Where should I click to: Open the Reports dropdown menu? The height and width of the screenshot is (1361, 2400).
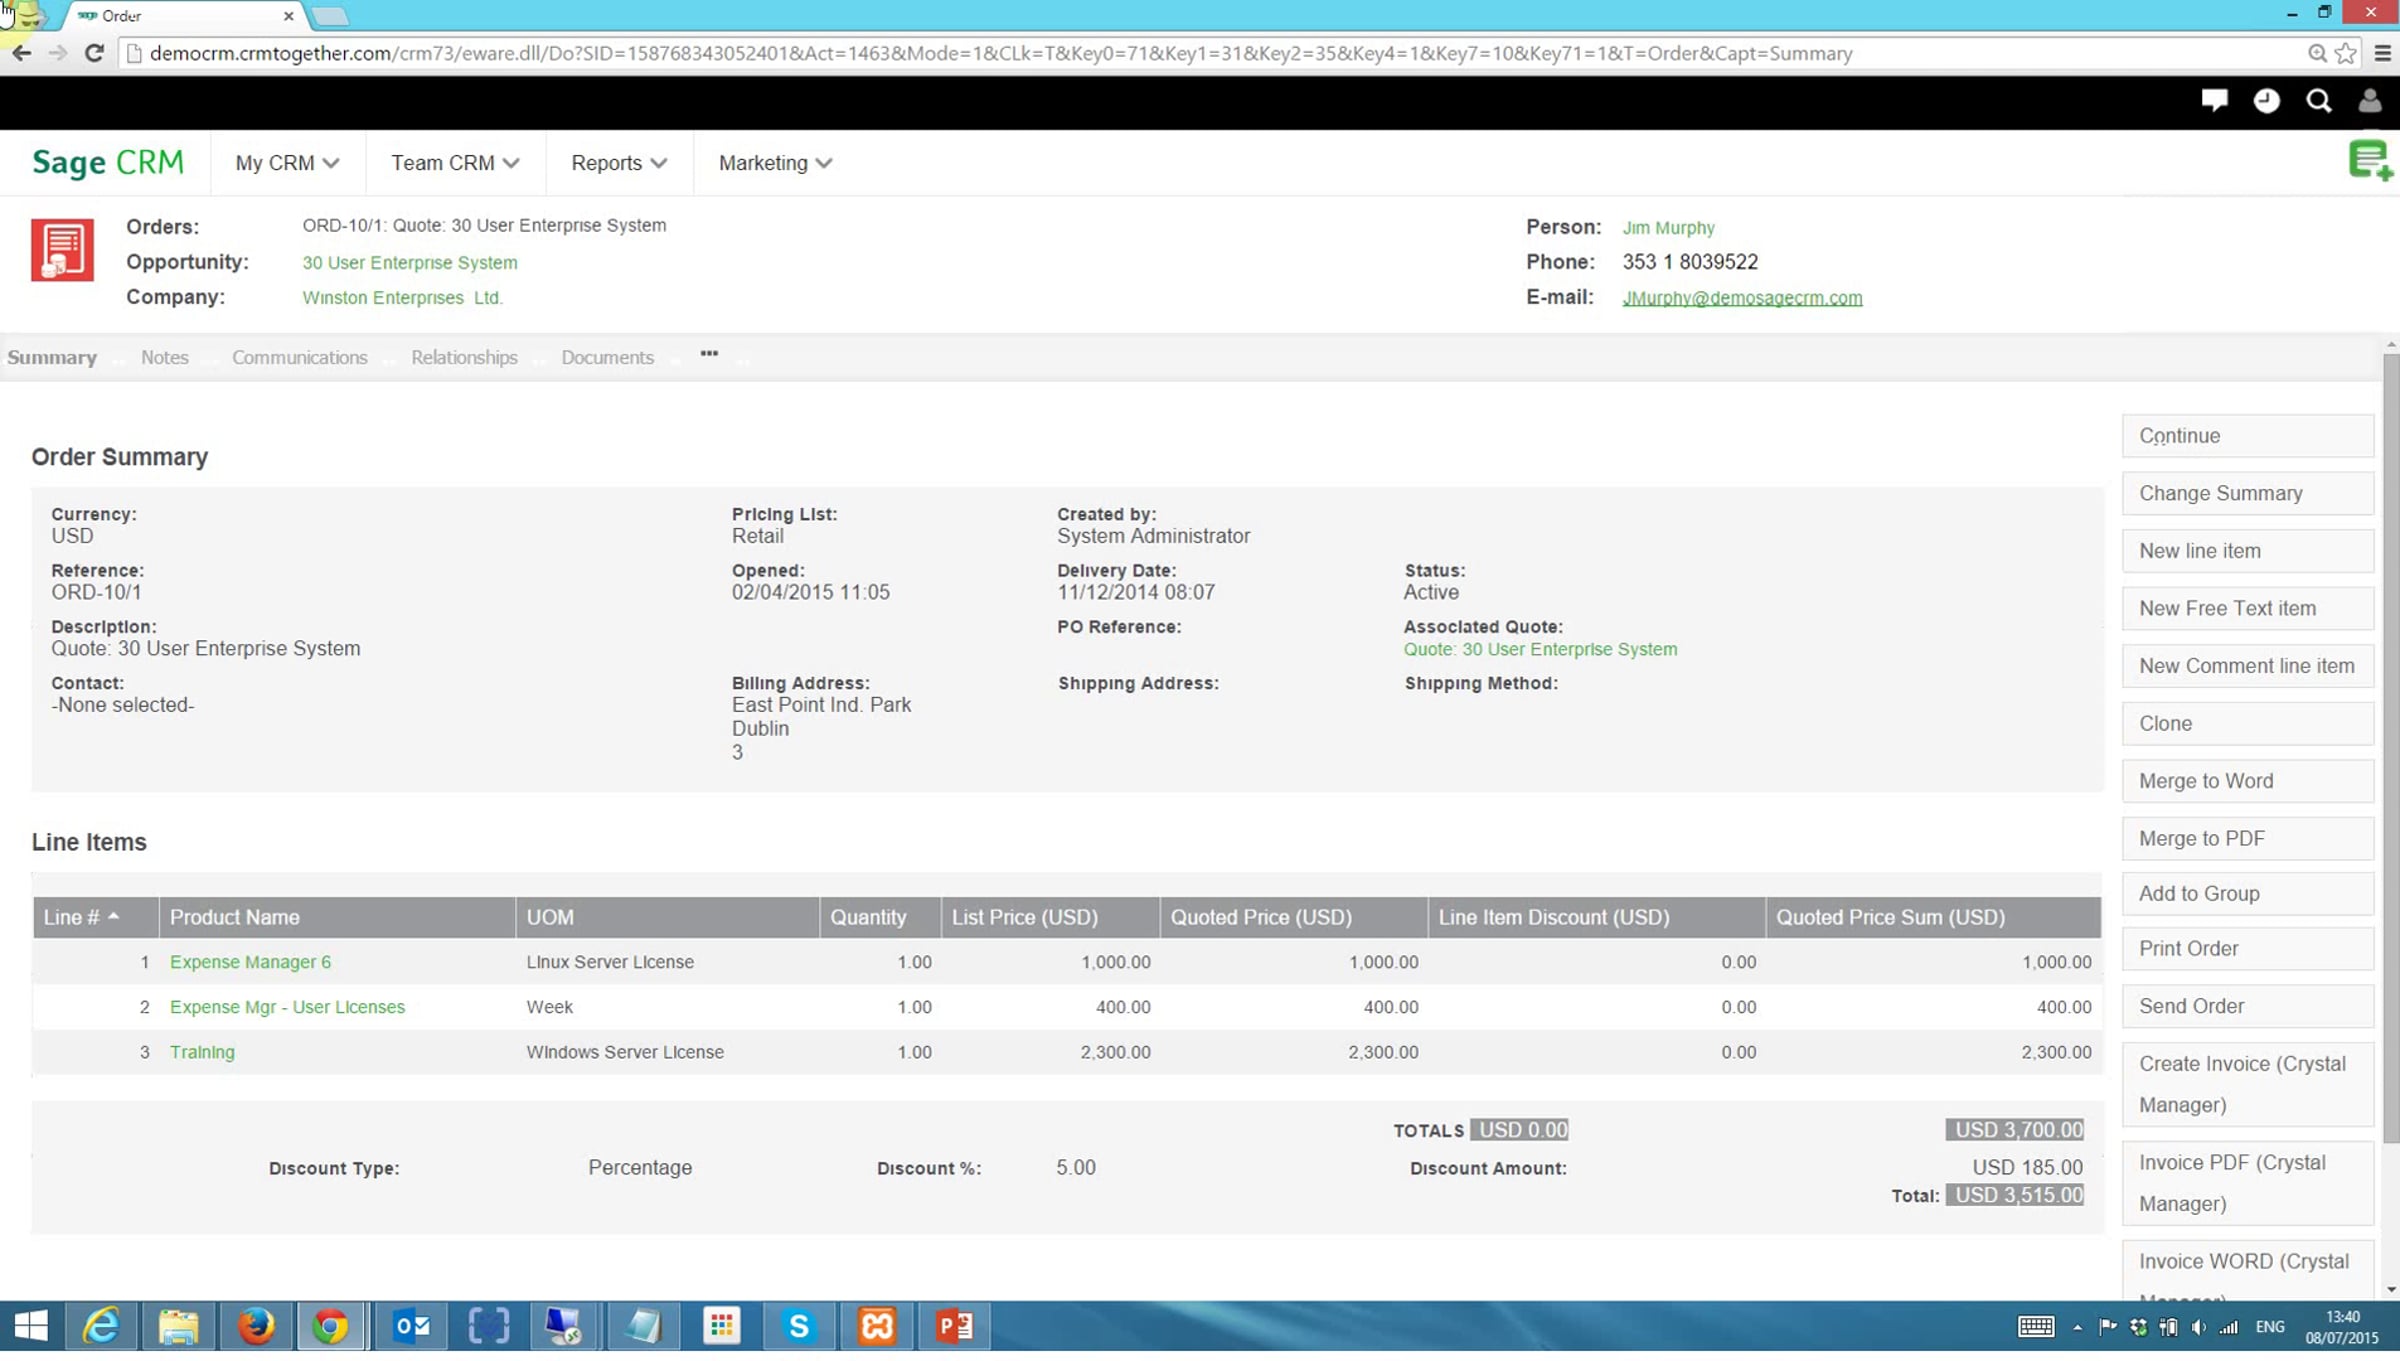[619, 163]
